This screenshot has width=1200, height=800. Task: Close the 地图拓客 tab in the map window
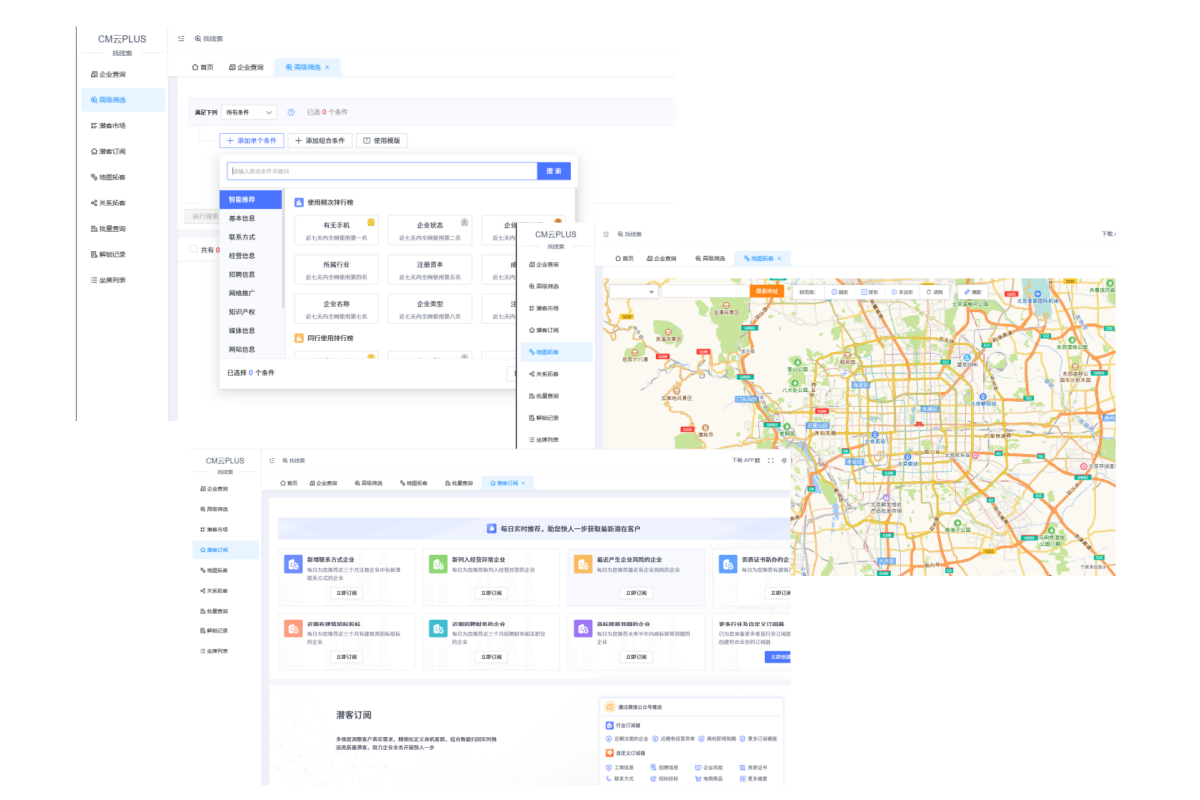pos(779,258)
